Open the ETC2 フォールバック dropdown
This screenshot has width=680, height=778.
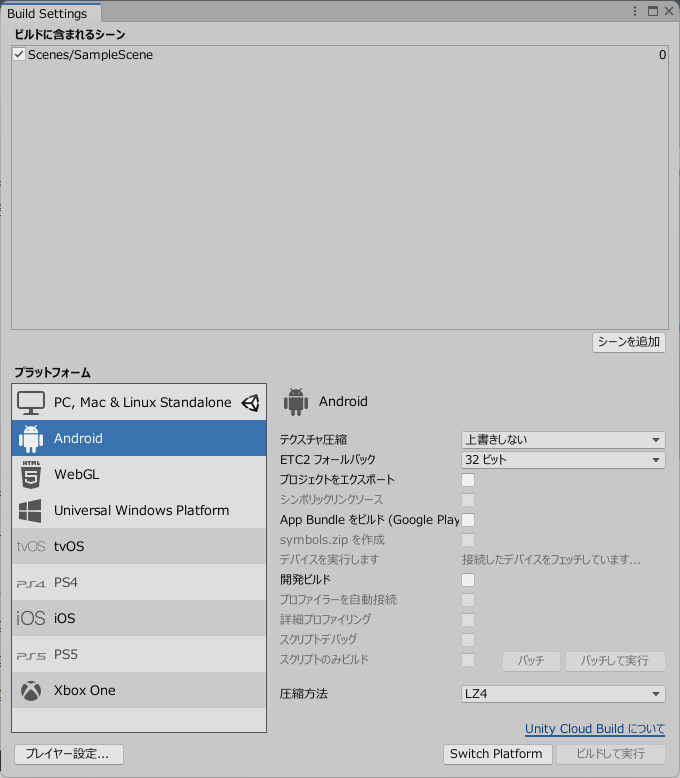(x=563, y=460)
